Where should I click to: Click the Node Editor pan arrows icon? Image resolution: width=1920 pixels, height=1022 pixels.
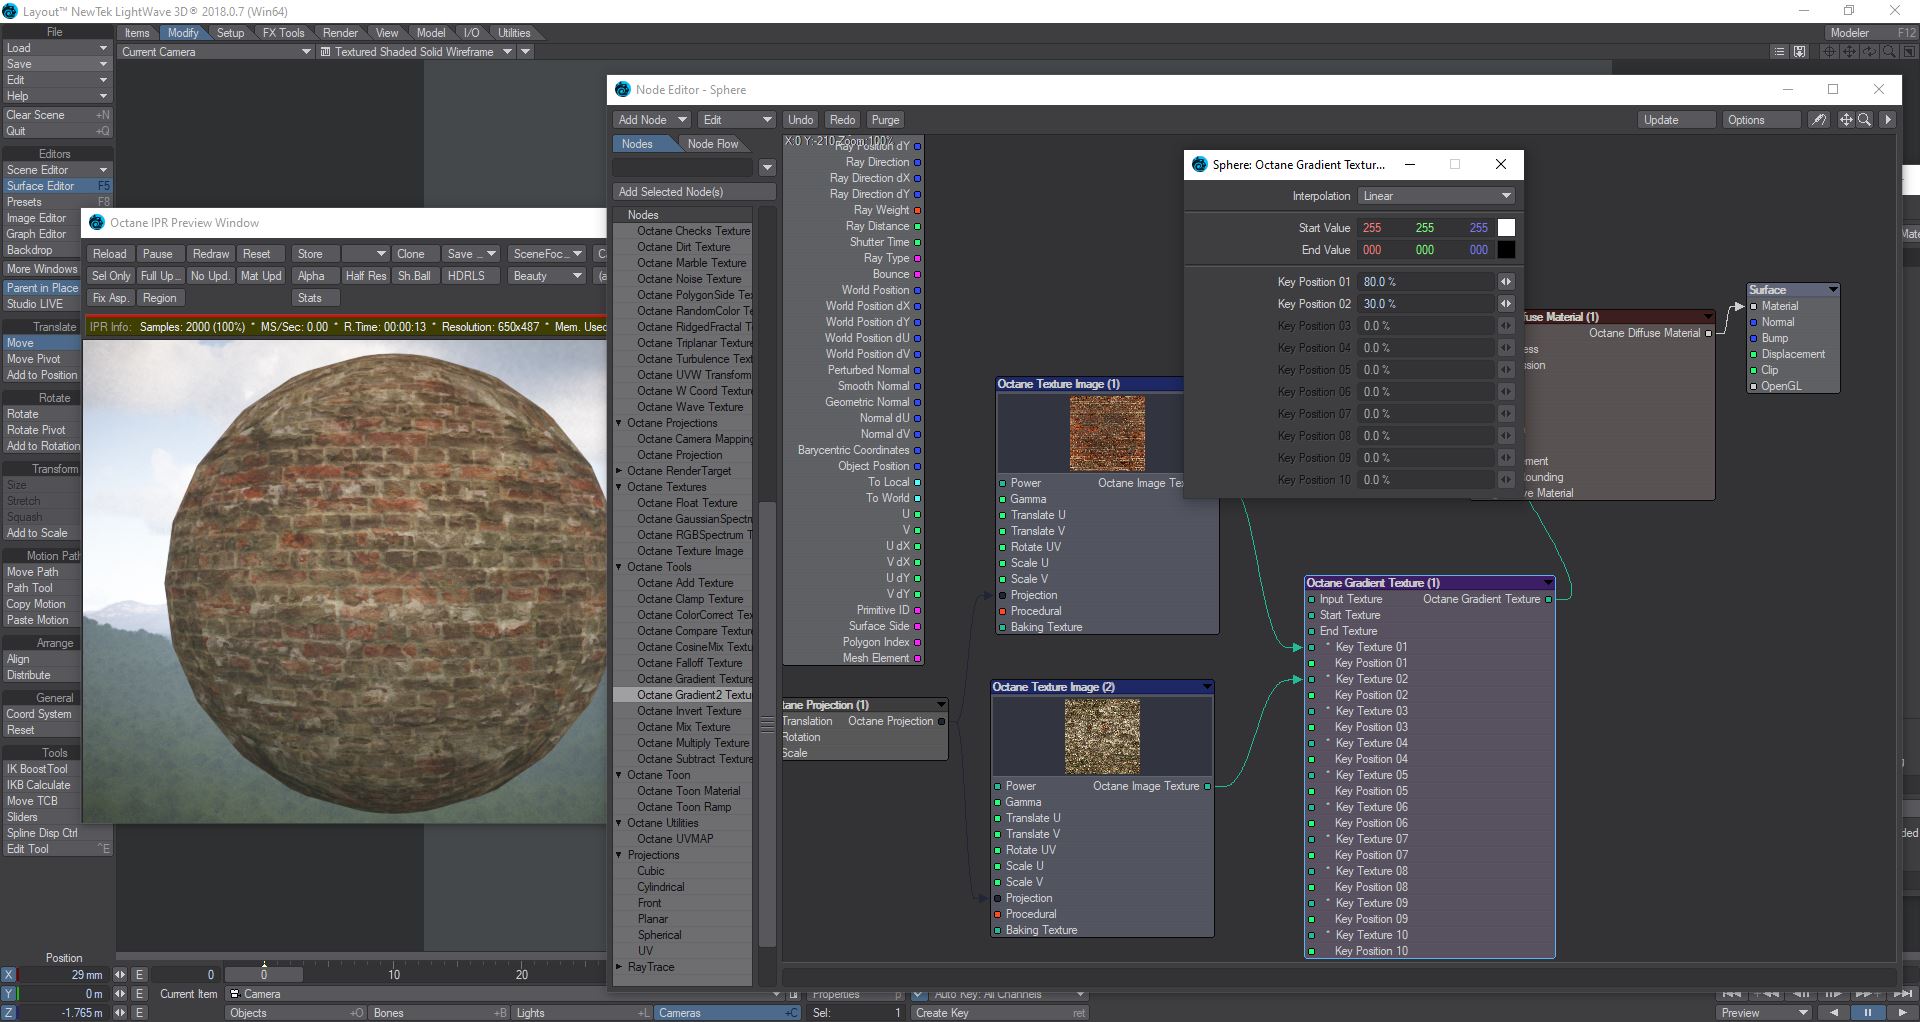pyautogui.click(x=1846, y=120)
